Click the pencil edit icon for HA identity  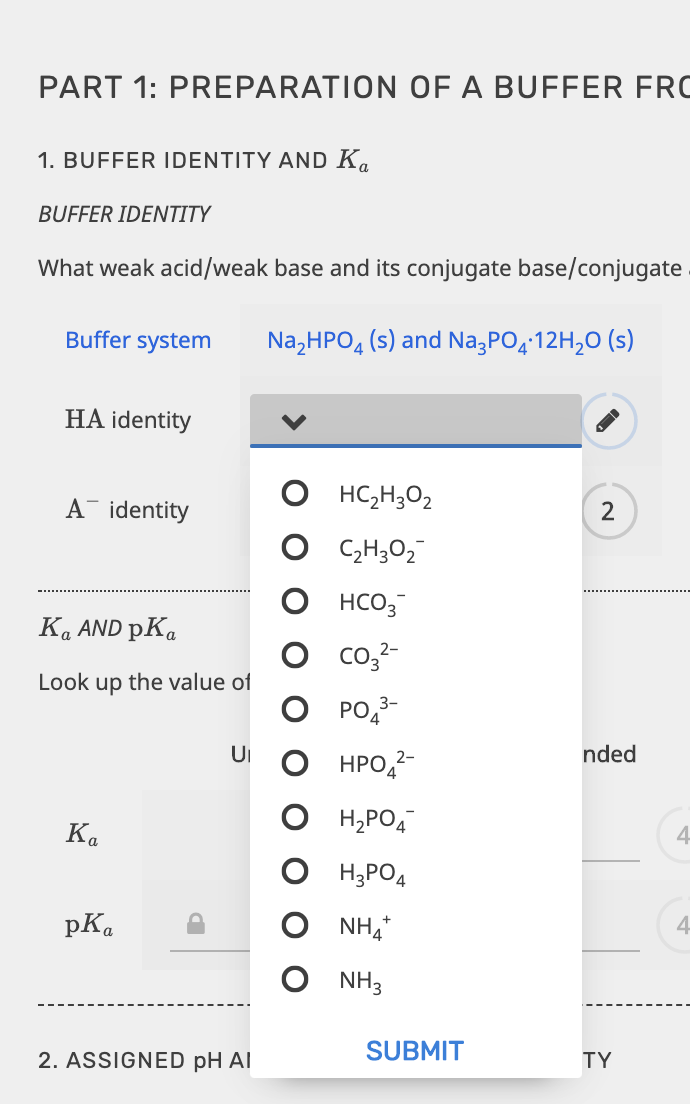tap(609, 421)
